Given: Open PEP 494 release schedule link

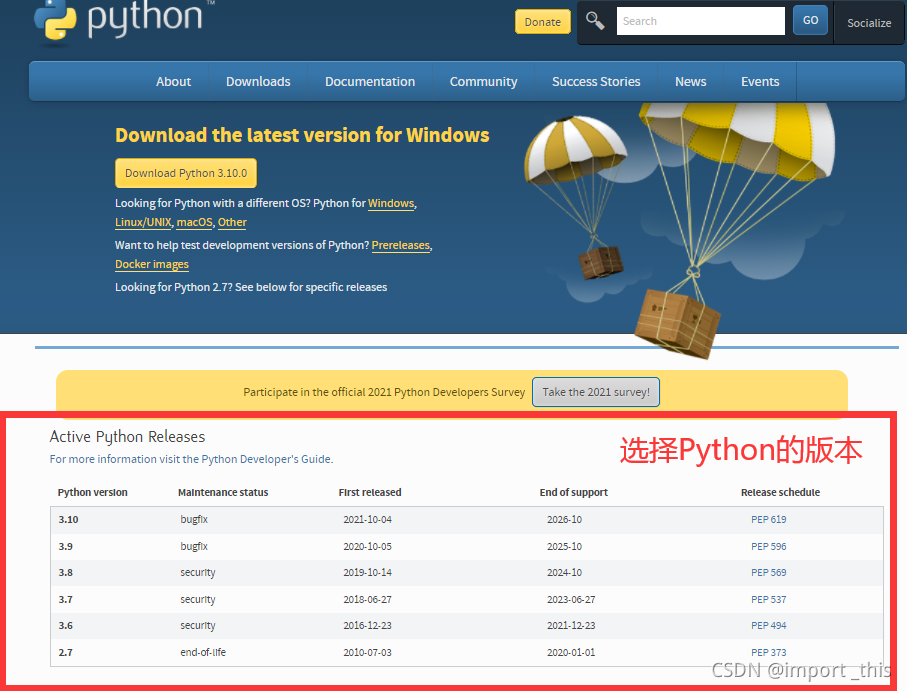Looking at the screenshot, I should pos(768,626).
